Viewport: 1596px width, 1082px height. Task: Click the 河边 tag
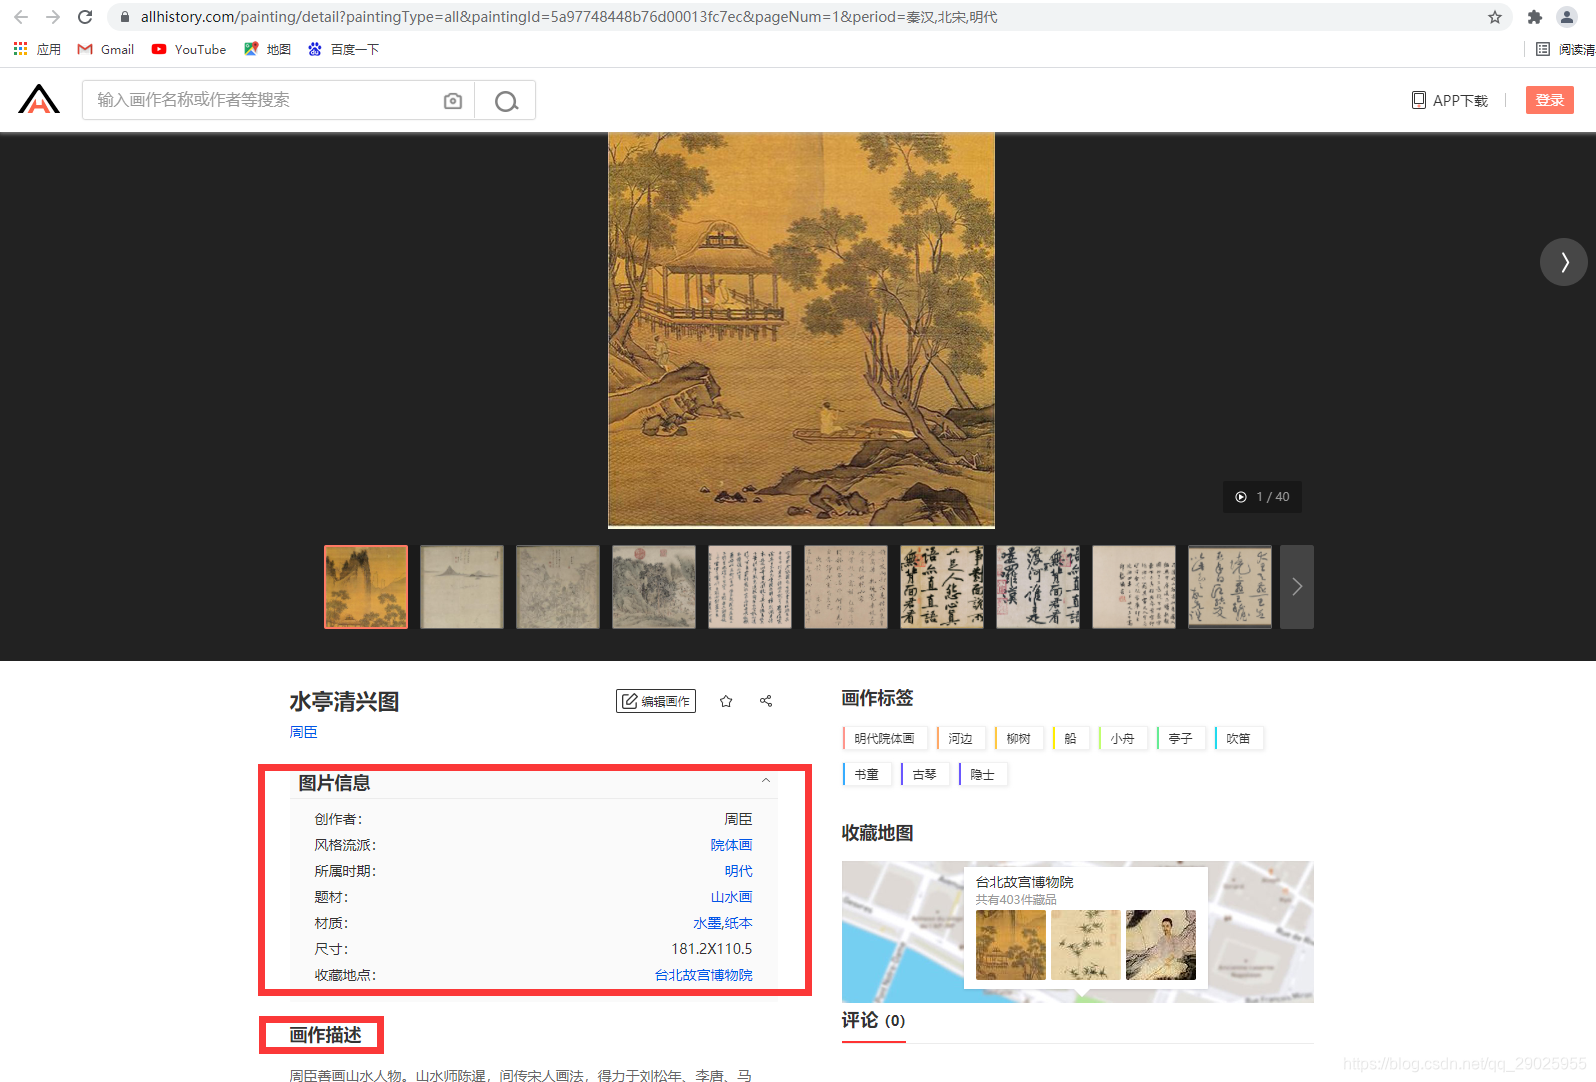pyautogui.click(x=961, y=738)
